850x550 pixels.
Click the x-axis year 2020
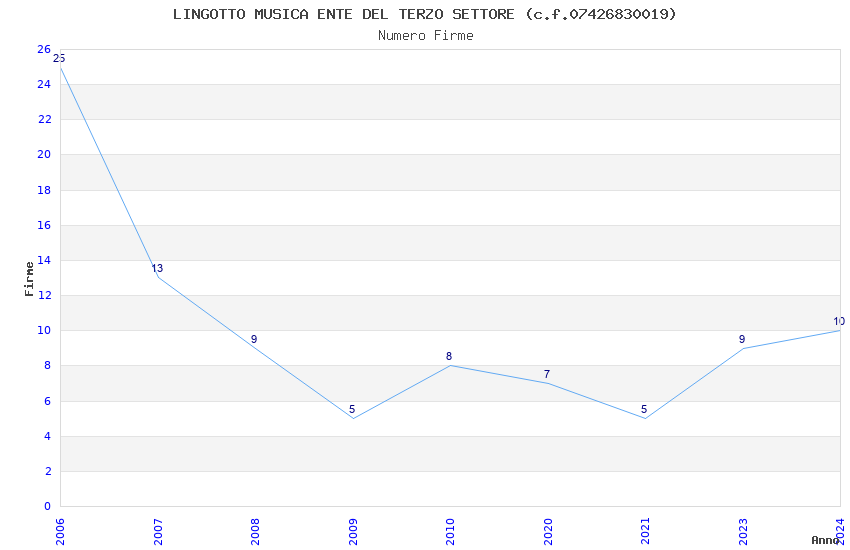pyautogui.click(x=548, y=532)
